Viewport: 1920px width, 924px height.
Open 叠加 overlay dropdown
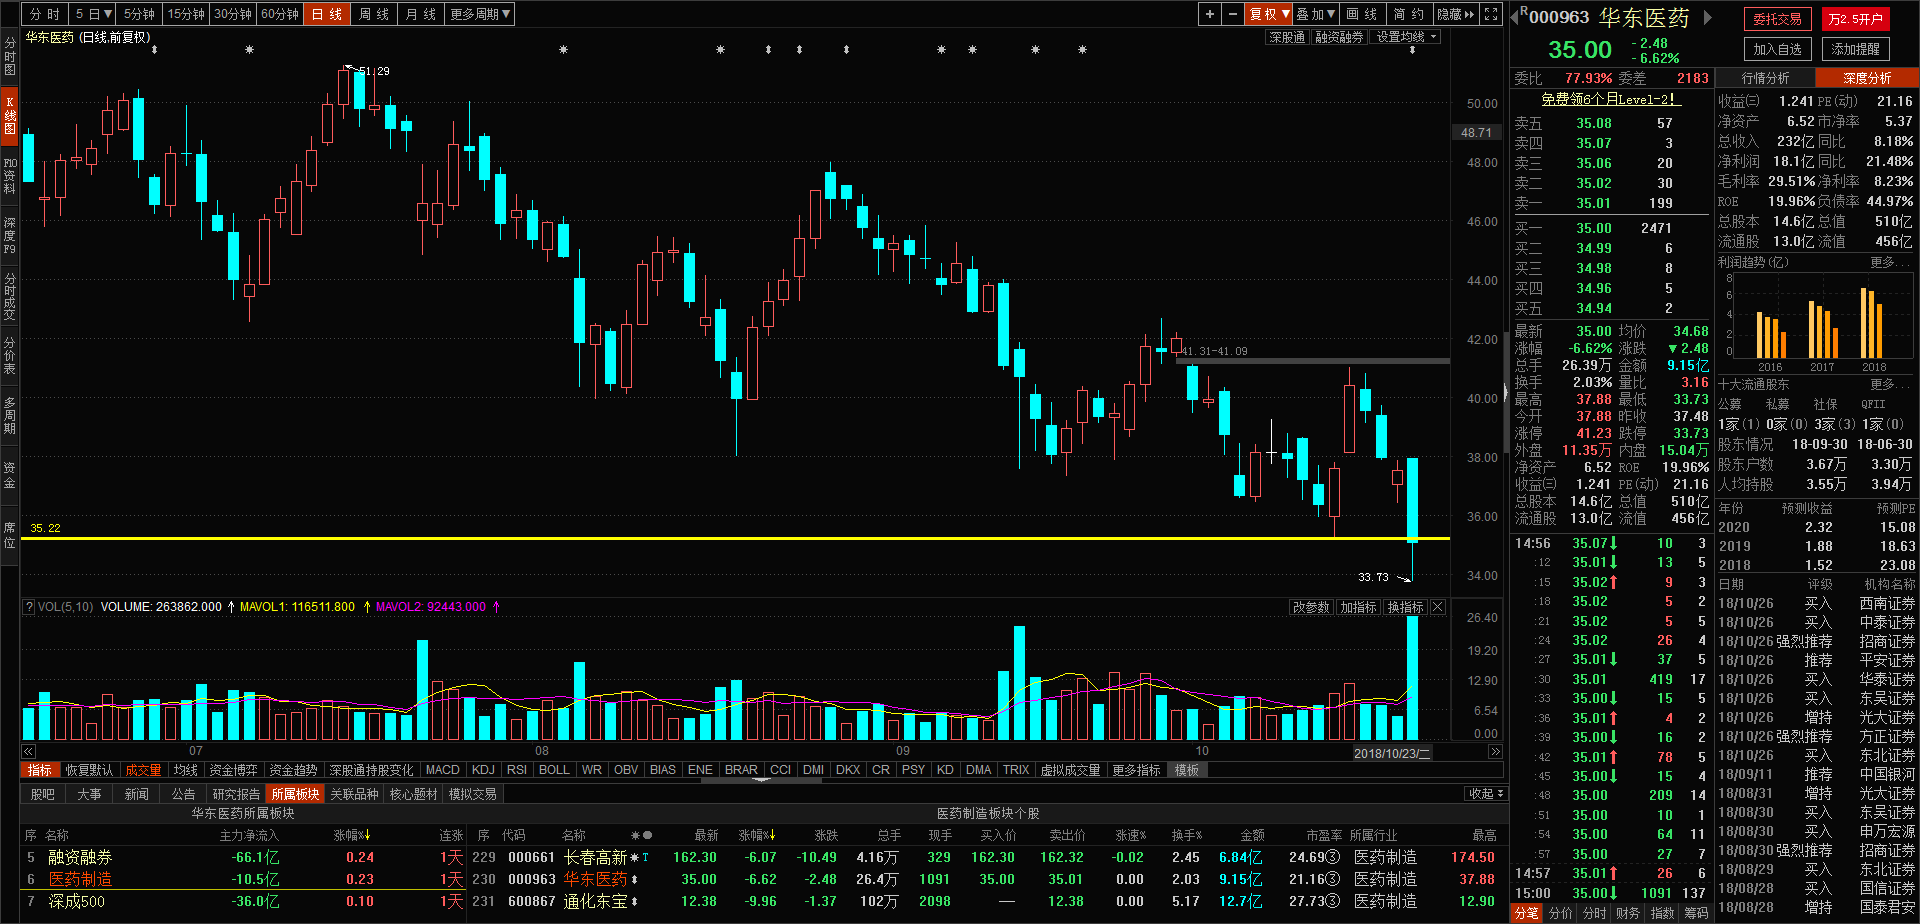coord(1315,14)
